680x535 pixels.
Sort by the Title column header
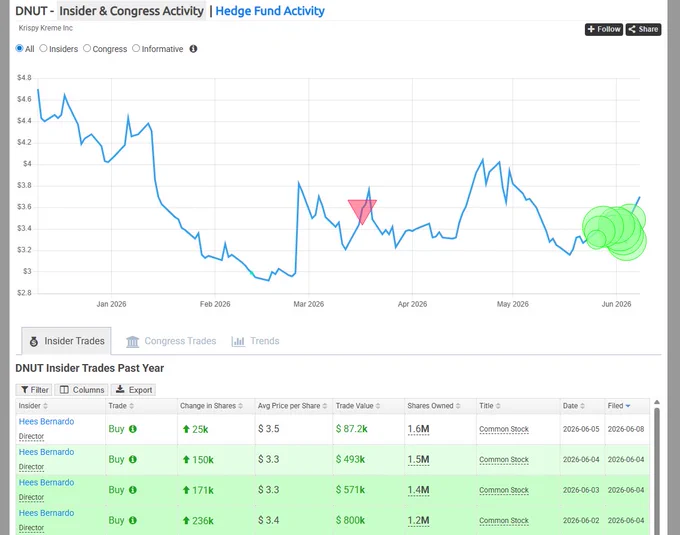coord(490,406)
